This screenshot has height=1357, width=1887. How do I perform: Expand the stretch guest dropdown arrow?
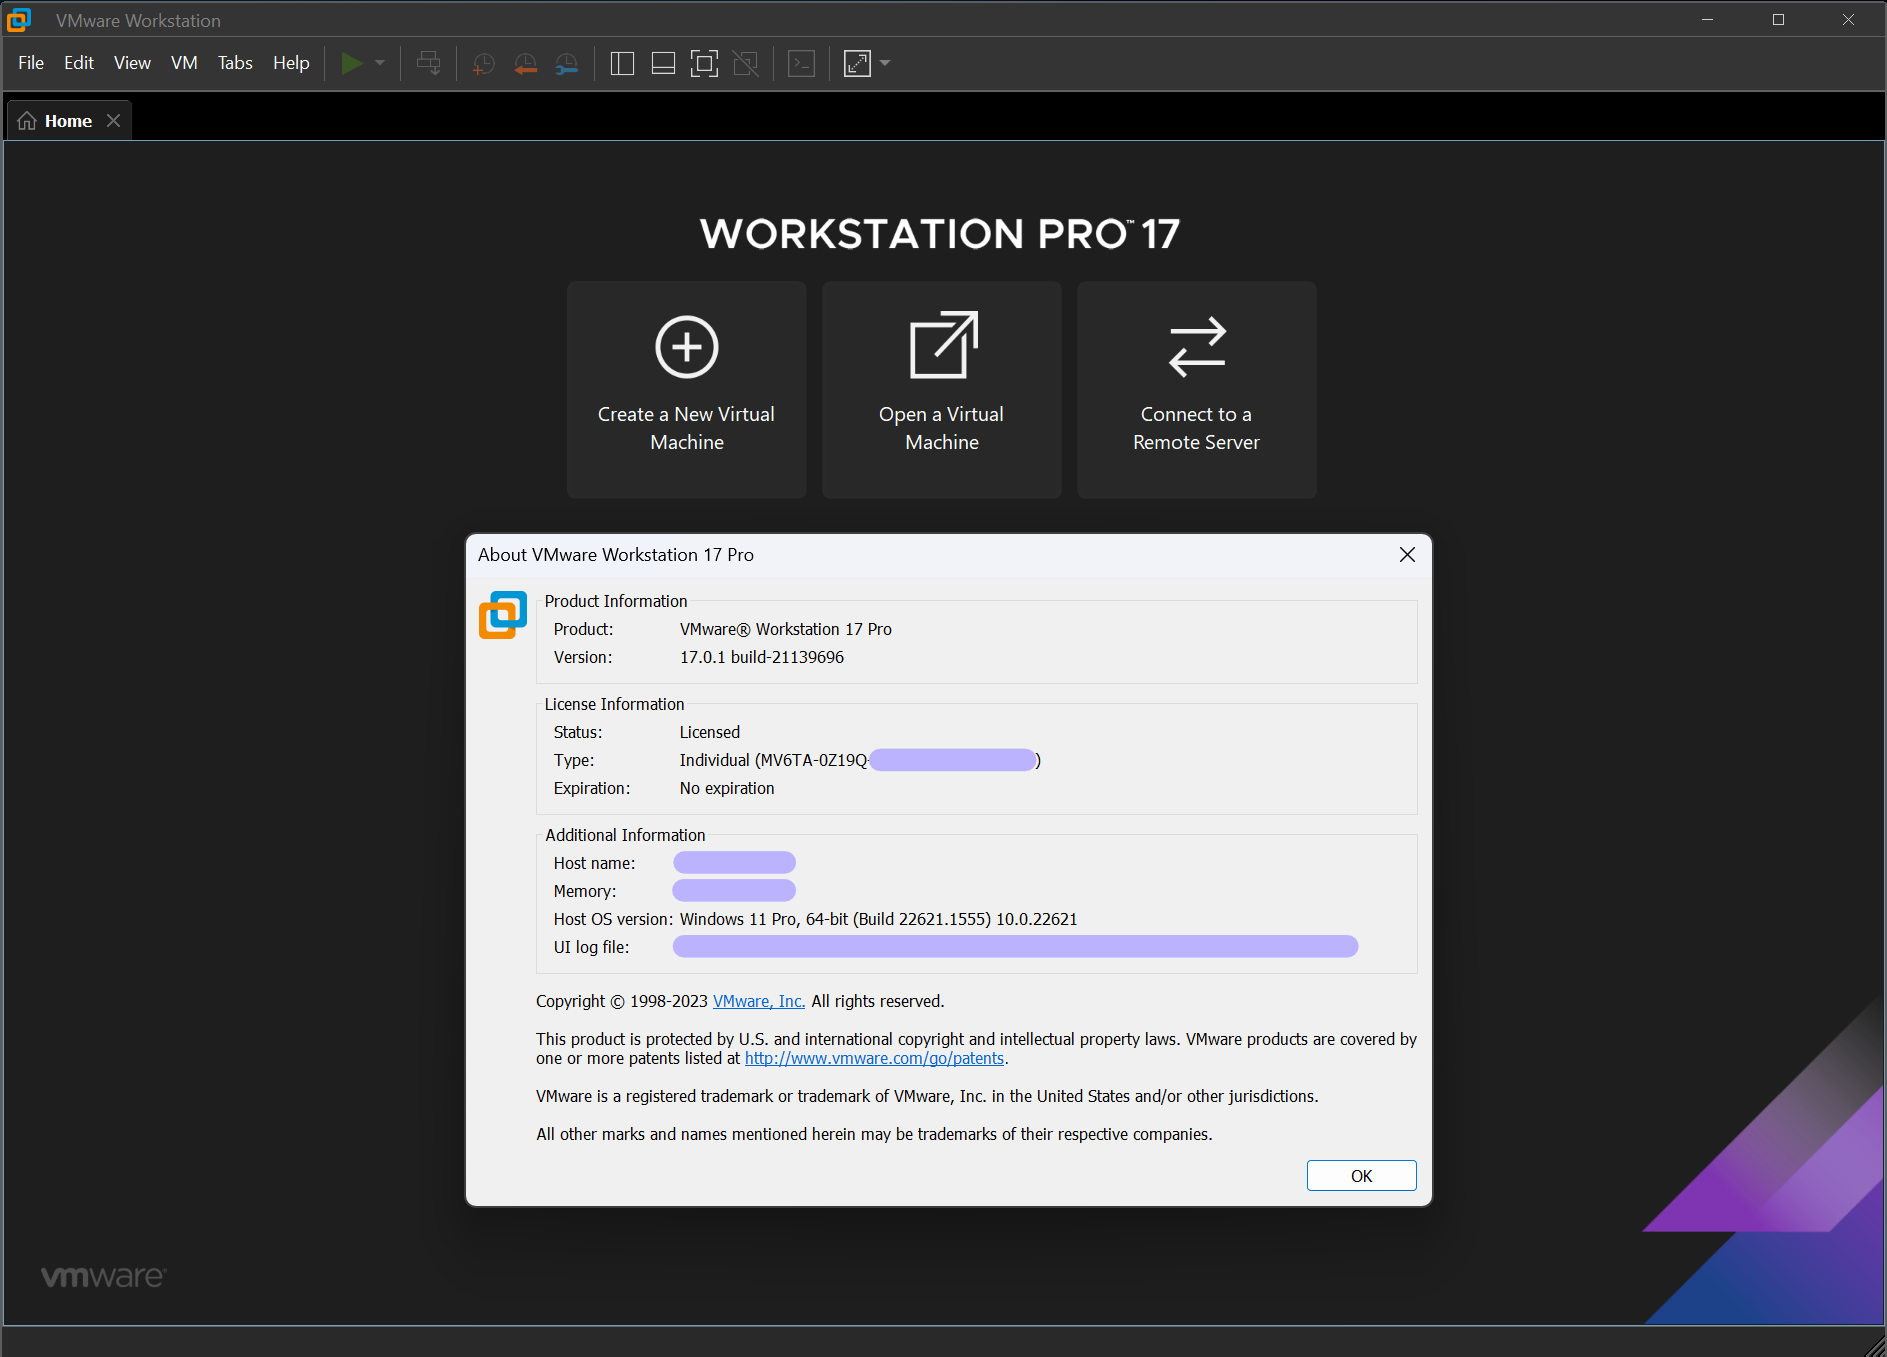tap(885, 64)
